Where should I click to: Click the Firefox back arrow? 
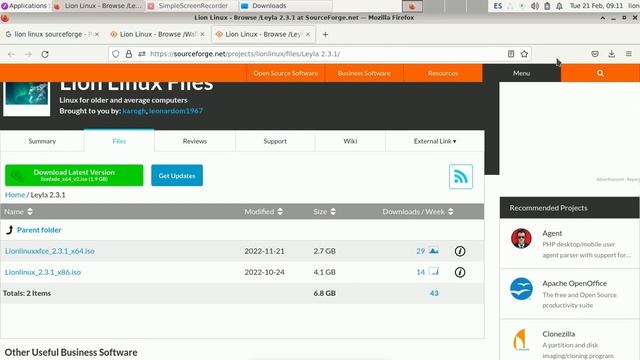click(x=11, y=54)
